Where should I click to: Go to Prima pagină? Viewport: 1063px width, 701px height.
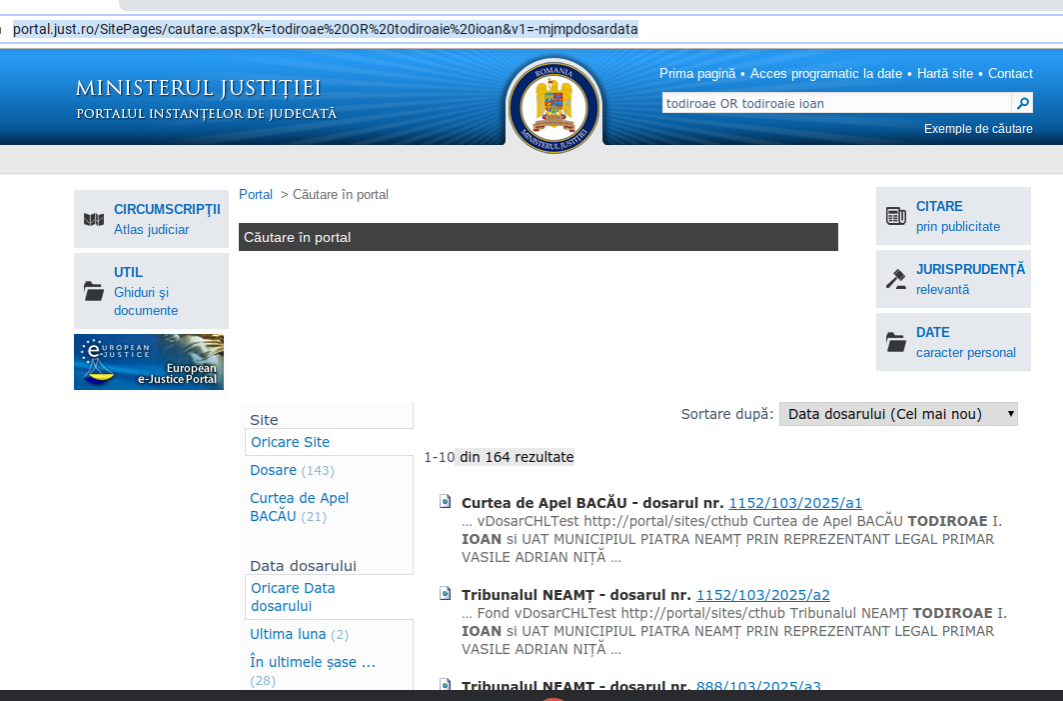point(699,73)
